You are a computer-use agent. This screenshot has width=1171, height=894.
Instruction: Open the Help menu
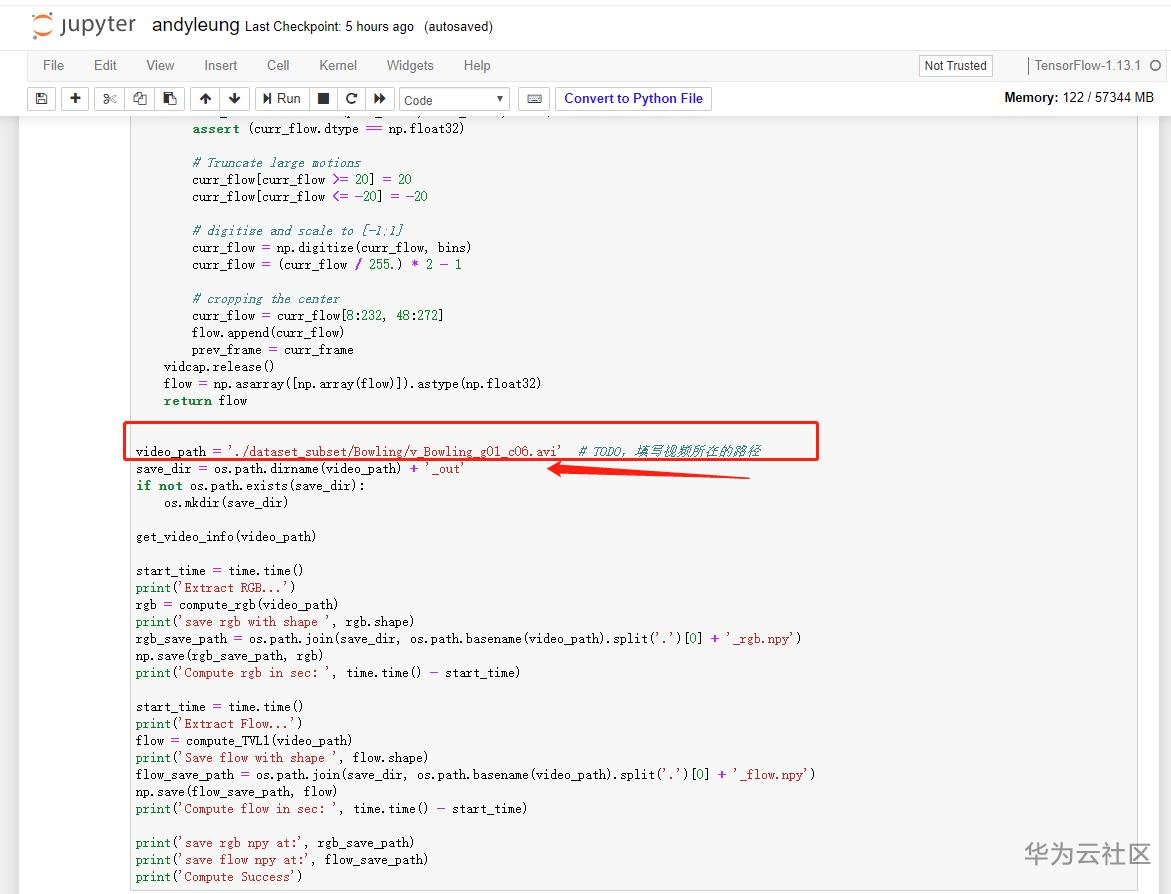[x=476, y=65]
